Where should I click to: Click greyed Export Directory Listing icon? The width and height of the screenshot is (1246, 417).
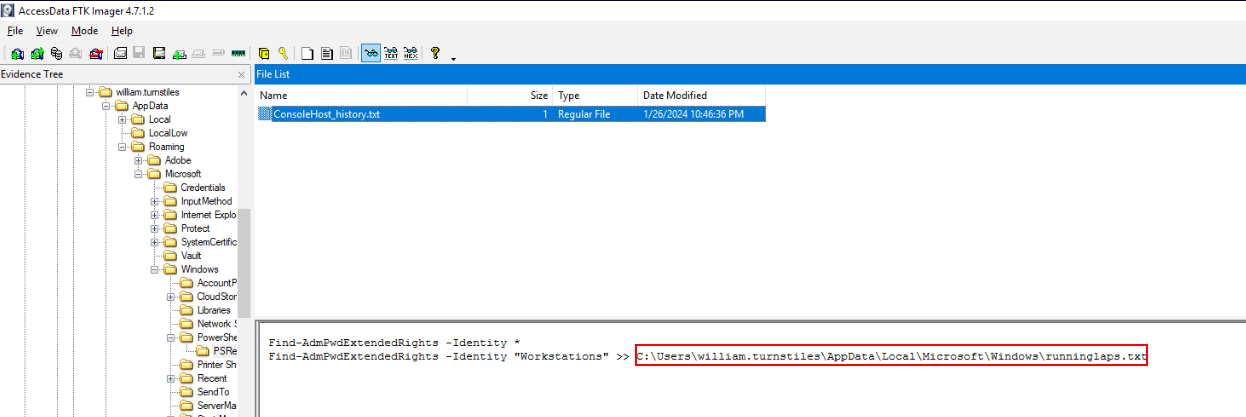[x=345, y=53]
